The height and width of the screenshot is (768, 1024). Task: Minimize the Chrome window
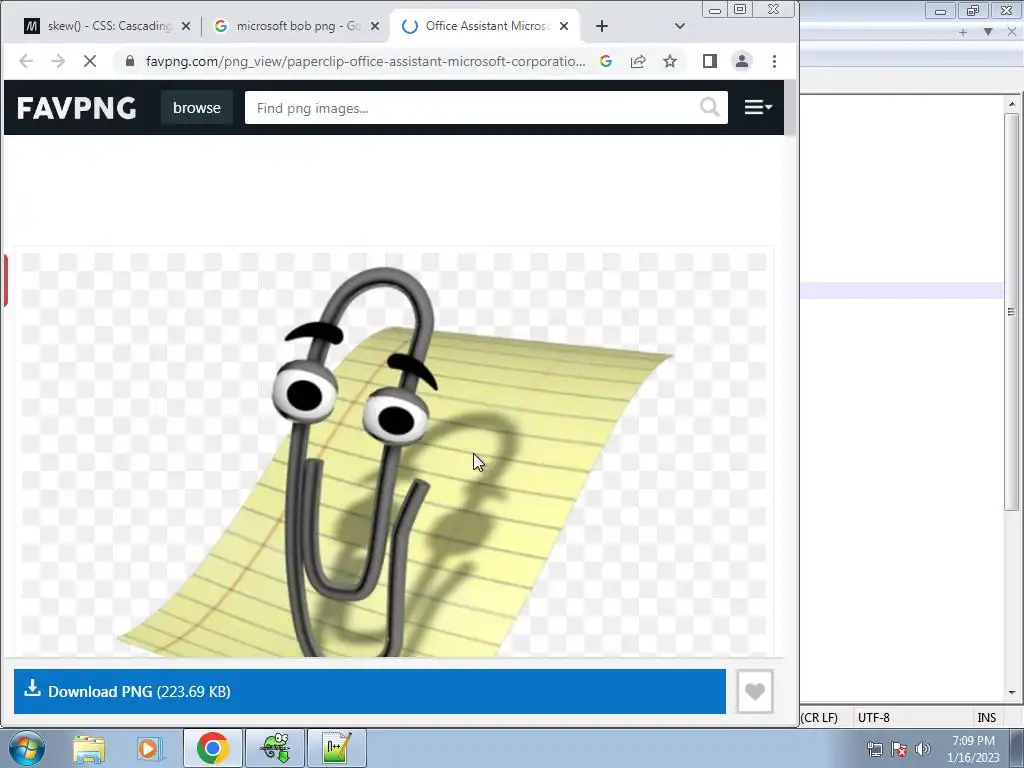pyautogui.click(x=715, y=9)
